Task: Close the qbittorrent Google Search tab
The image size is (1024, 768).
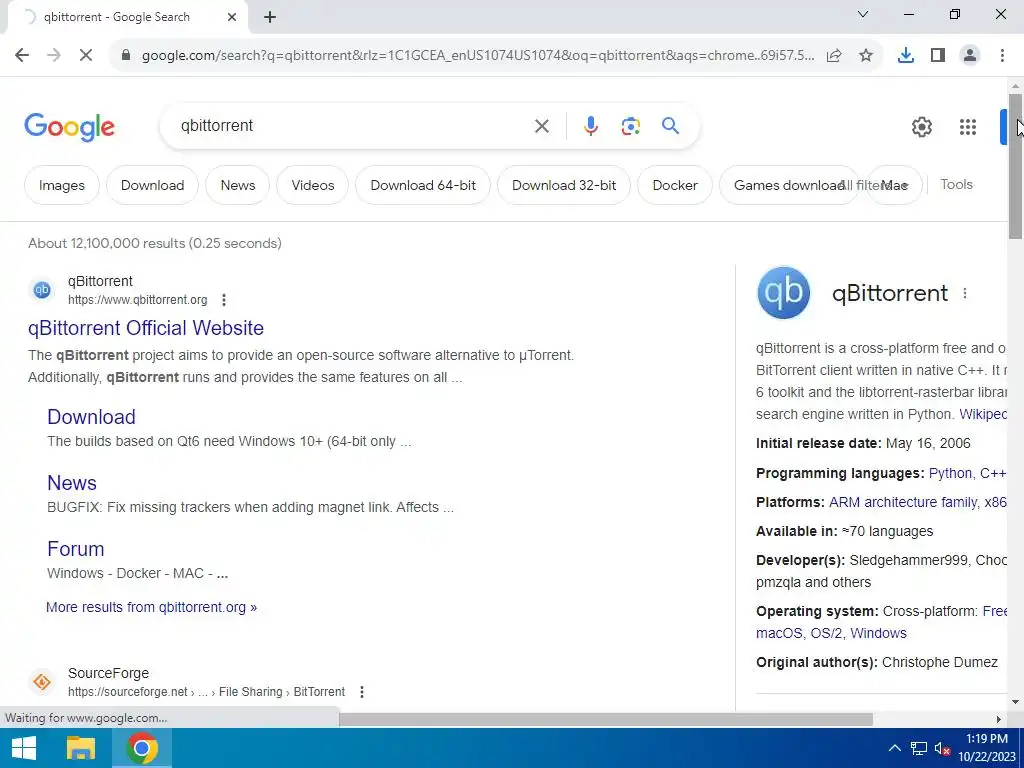Action: click(232, 17)
